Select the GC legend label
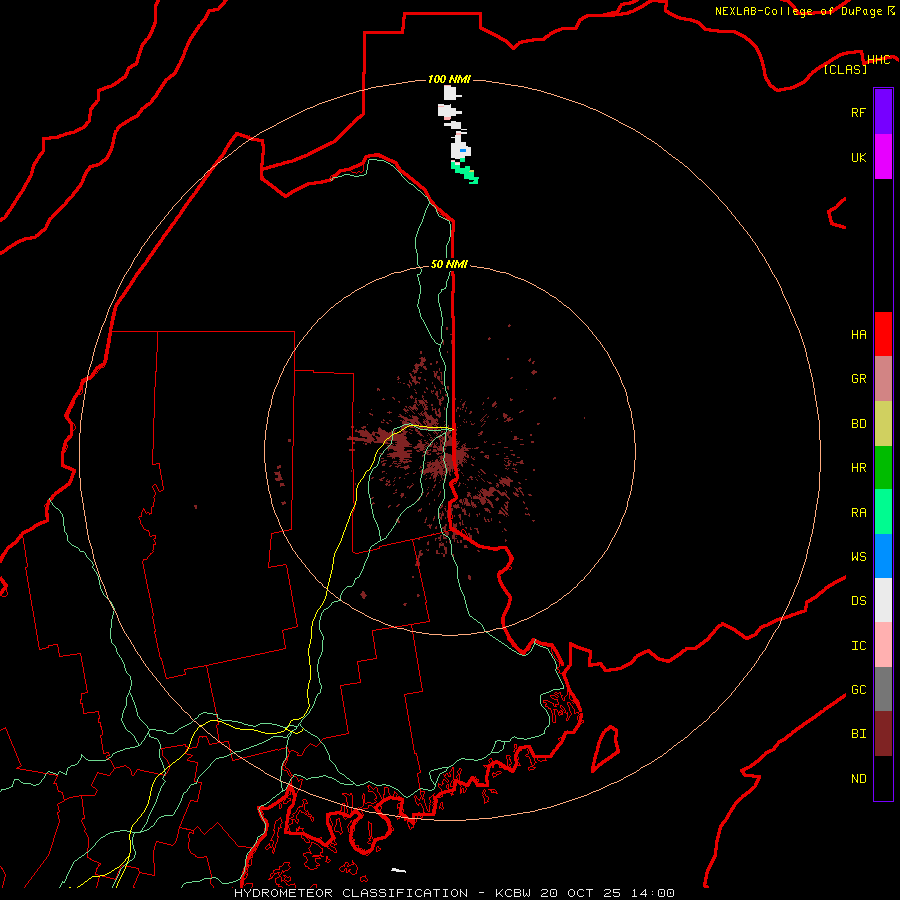Screen dimensions: 900x900 click(858, 690)
